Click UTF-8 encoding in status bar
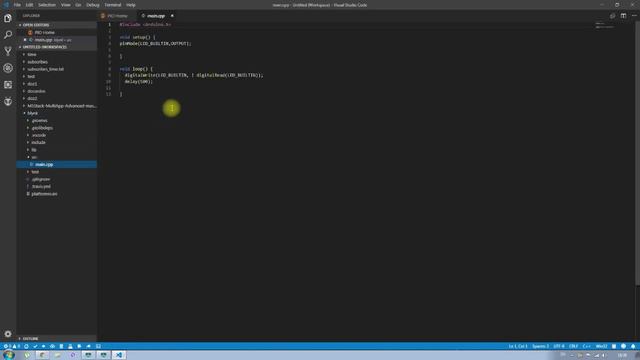The width and height of the screenshot is (640, 360). coord(559,346)
